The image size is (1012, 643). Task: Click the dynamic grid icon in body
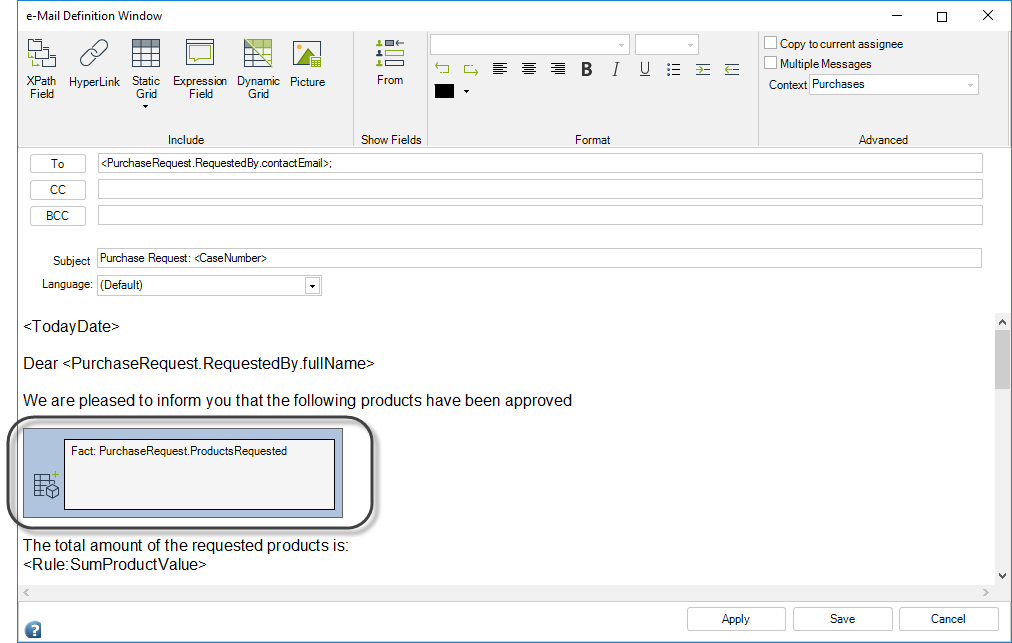coord(46,485)
